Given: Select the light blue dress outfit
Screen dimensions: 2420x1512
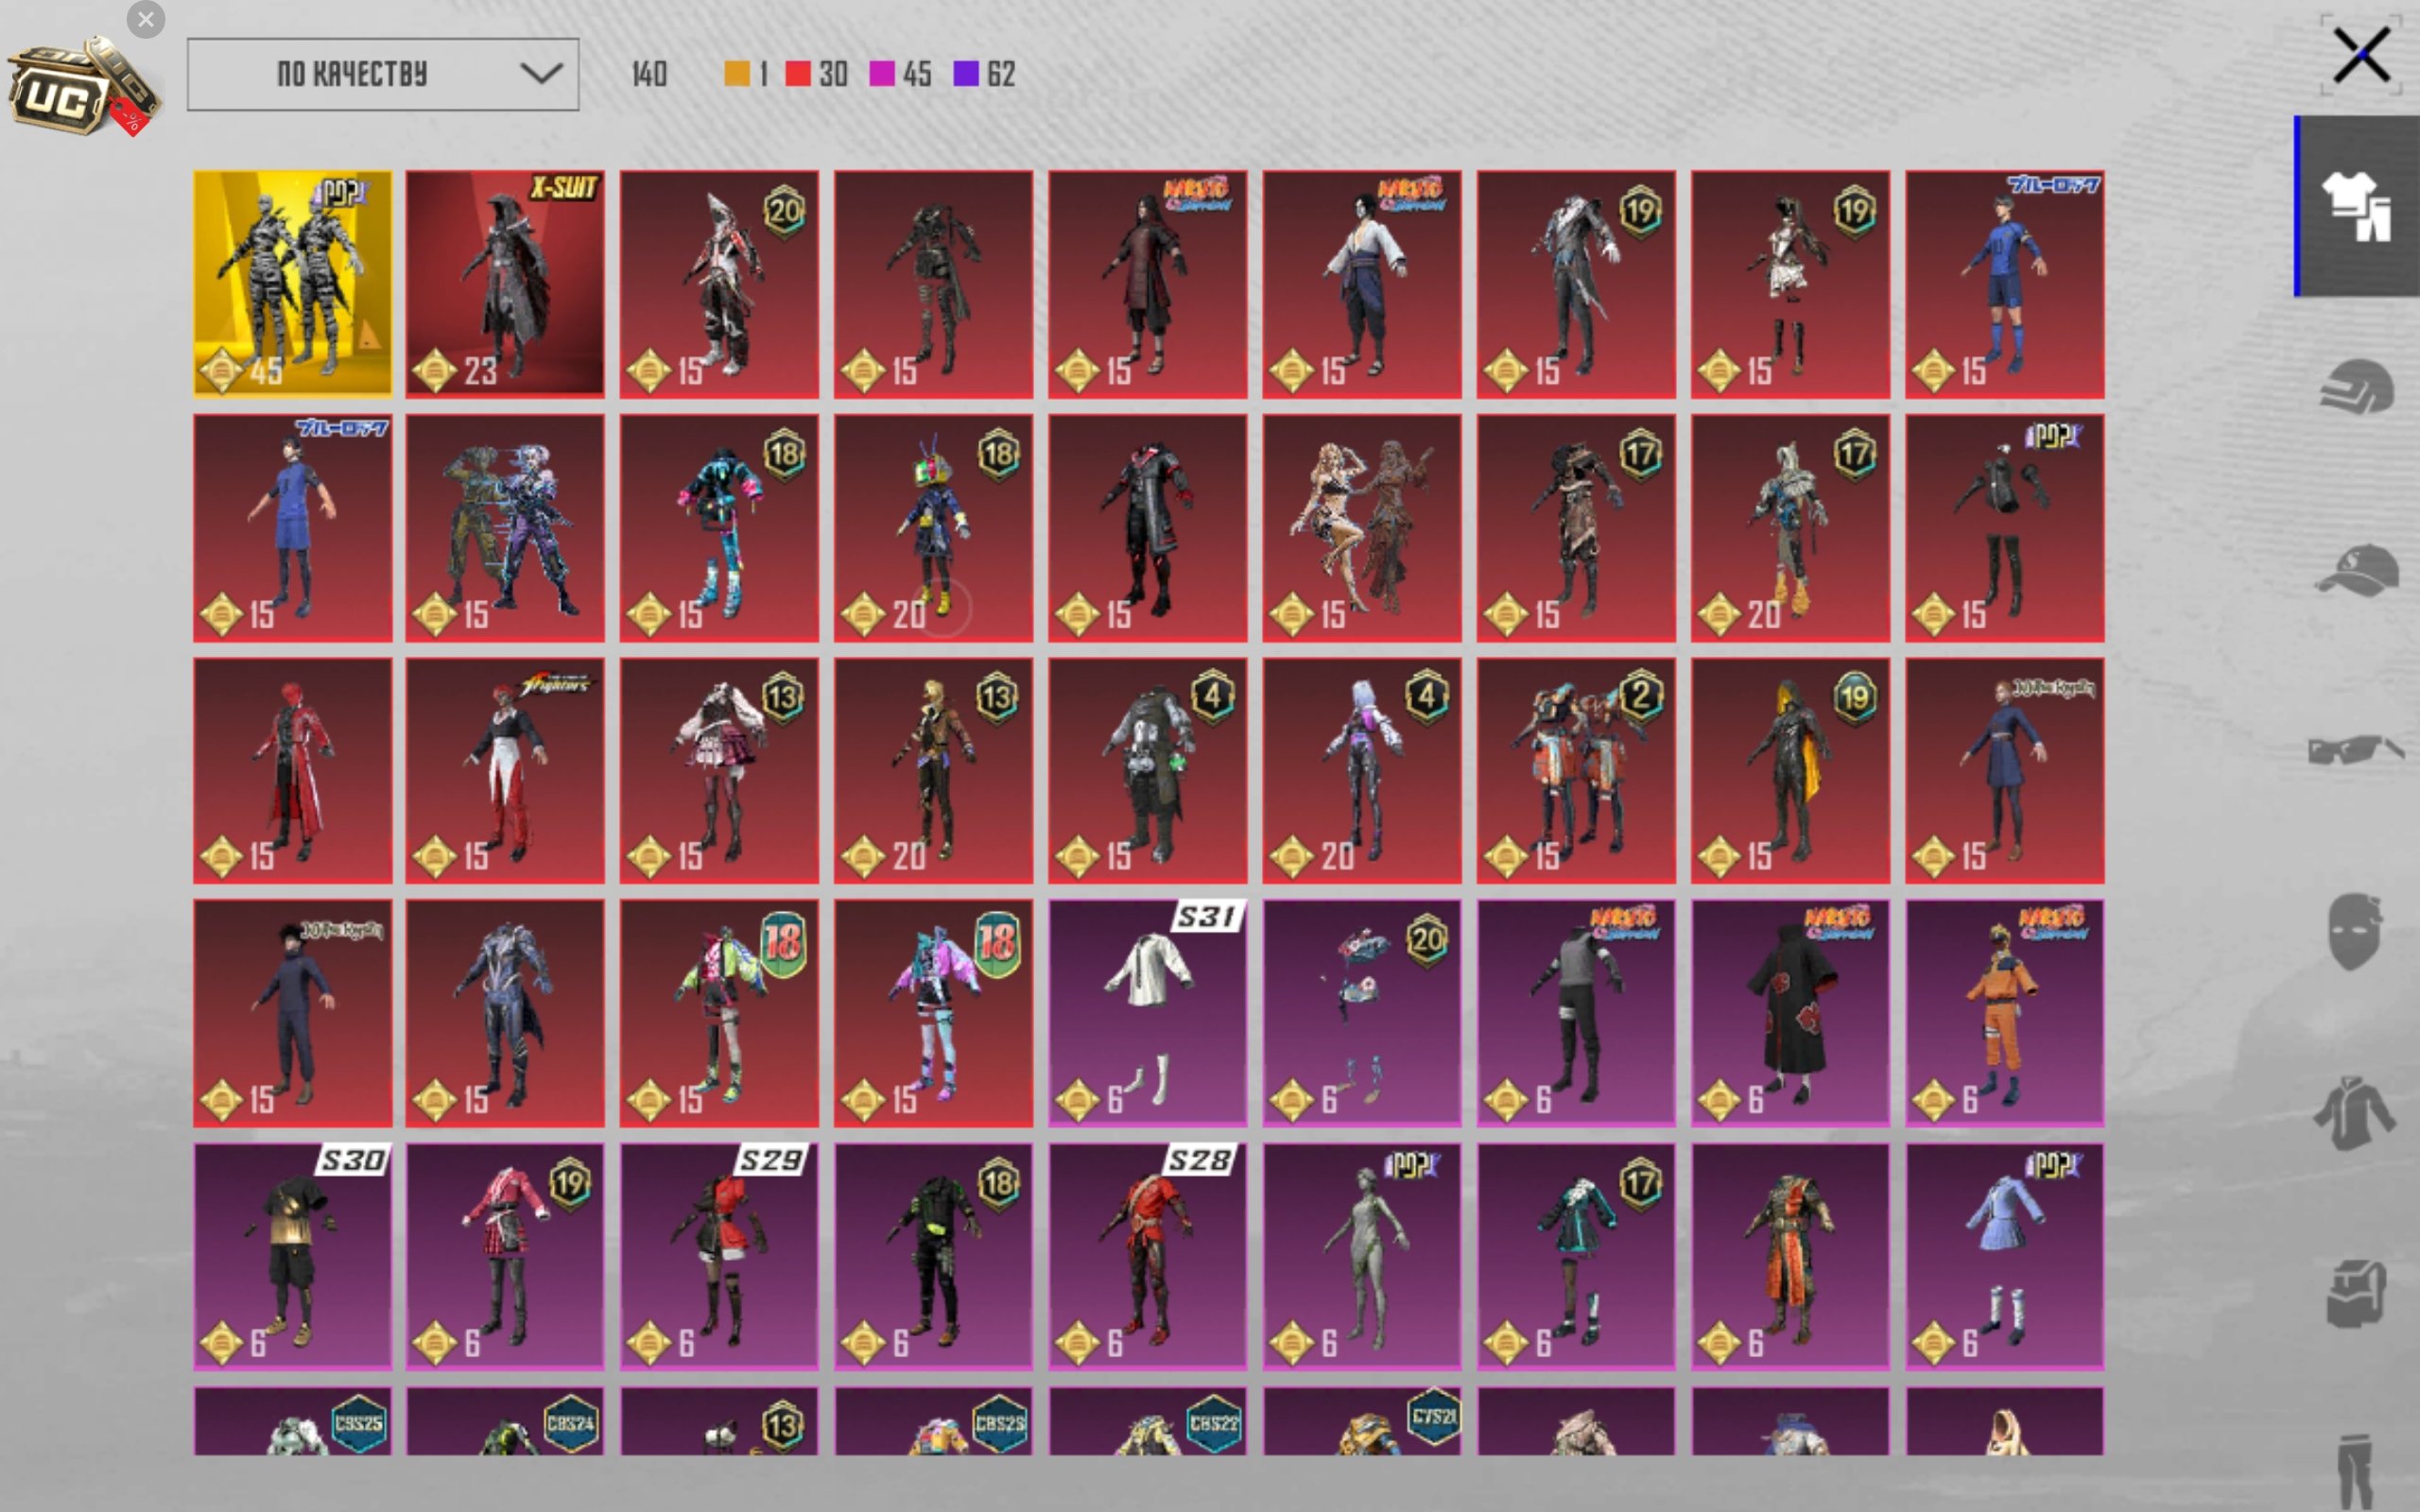Looking at the screenshot, I should [2005, 1257].
